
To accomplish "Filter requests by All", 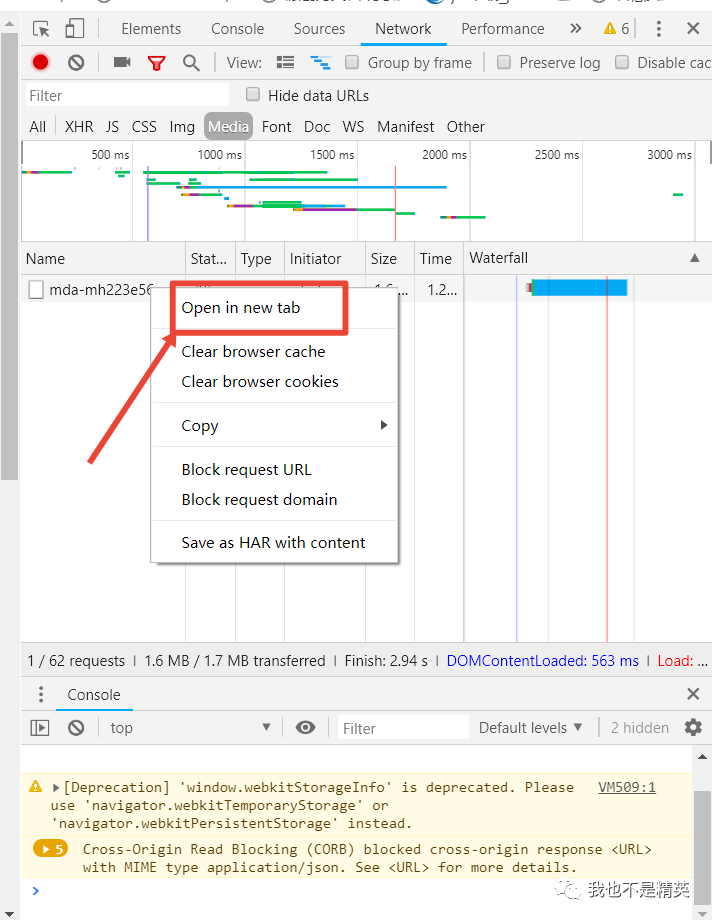I will tap(38, 127).
